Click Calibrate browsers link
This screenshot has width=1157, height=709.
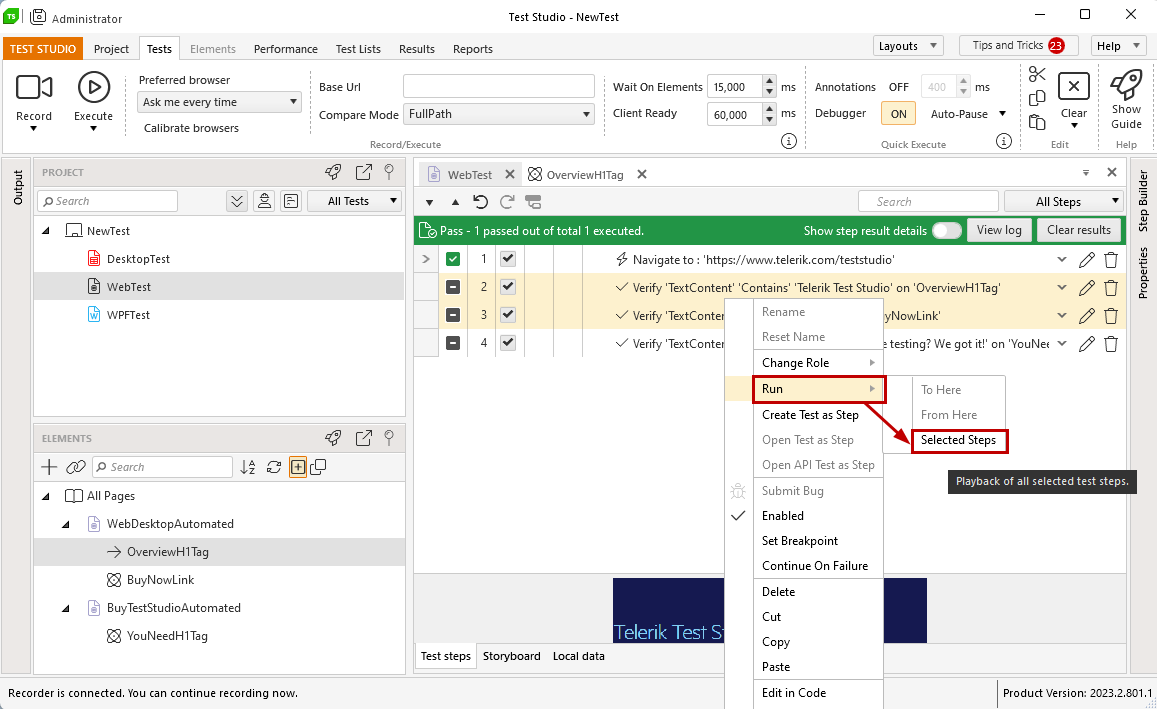pyautogui.click(x=191, y=128)
